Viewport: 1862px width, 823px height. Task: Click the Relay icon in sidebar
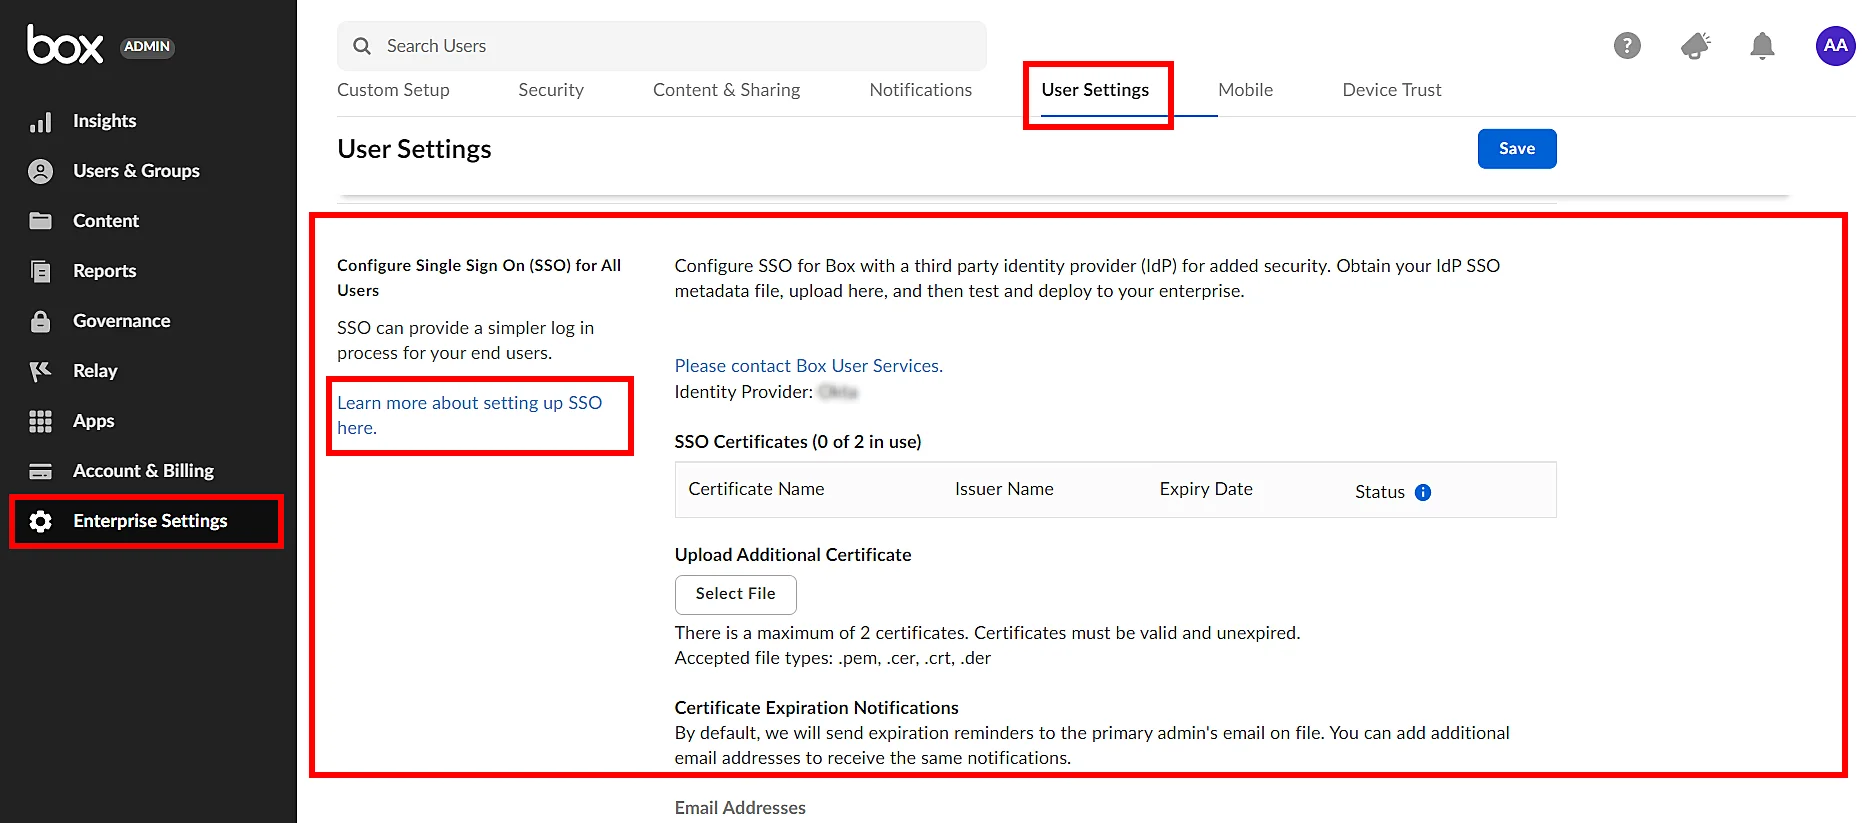(x=40, y=371)
